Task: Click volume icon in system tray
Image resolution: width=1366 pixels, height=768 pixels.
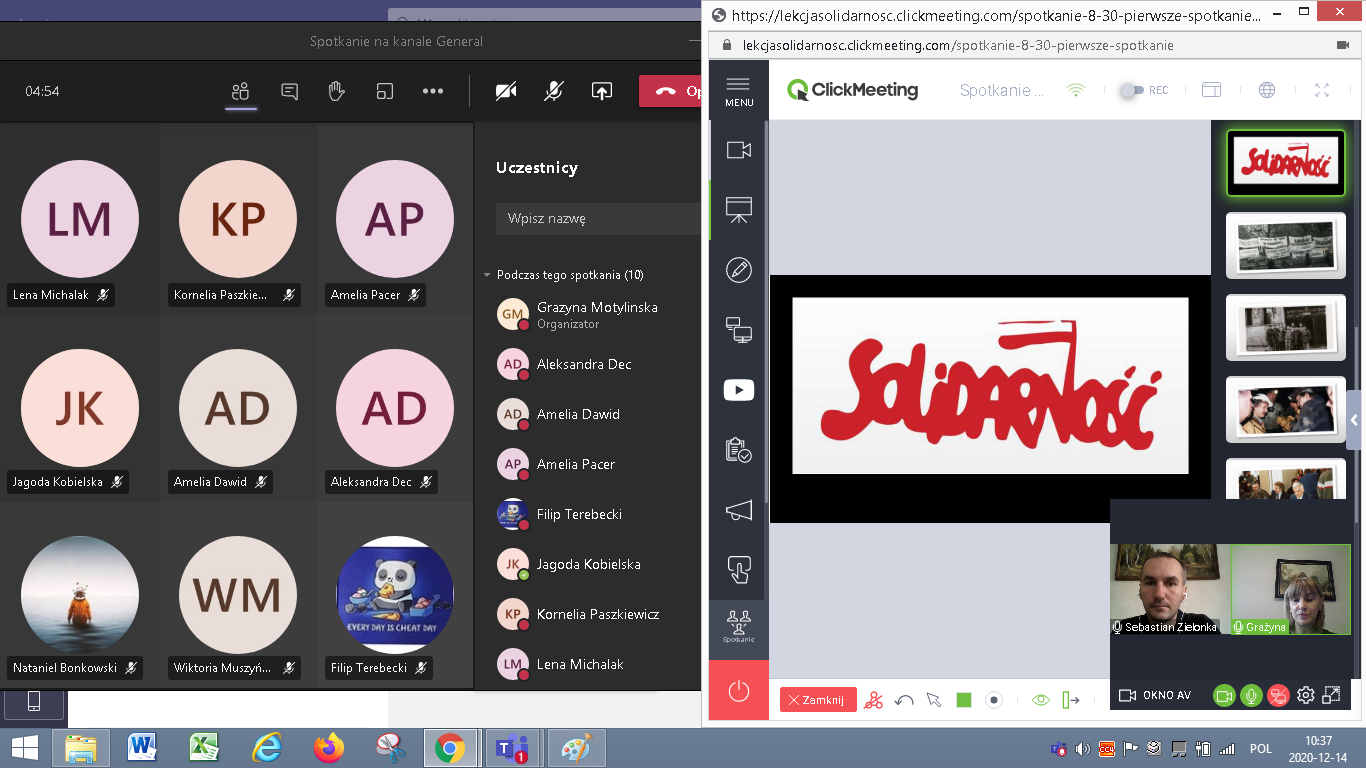Action: click(1083, 748)
